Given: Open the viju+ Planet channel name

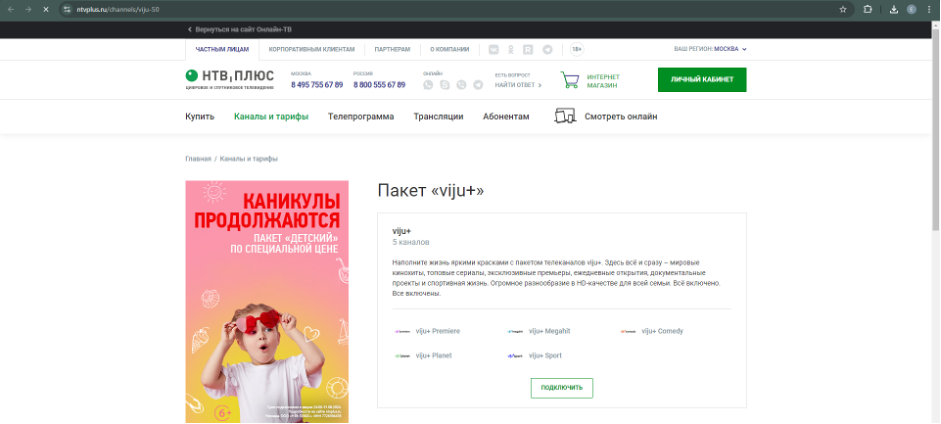Looking at the screenshot, I should (433, 356).
